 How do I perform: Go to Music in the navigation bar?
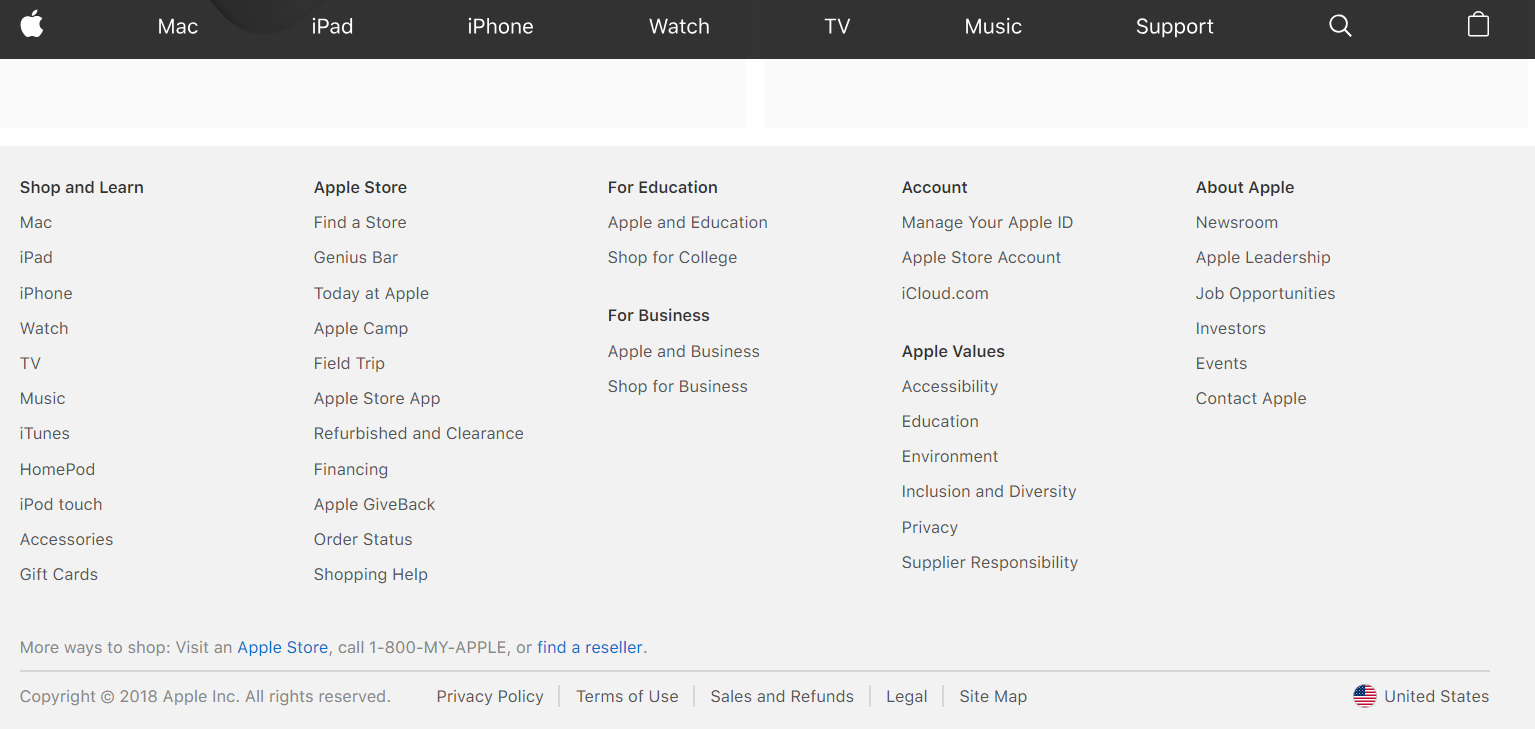pyautogui.click(x=993, y=27)
